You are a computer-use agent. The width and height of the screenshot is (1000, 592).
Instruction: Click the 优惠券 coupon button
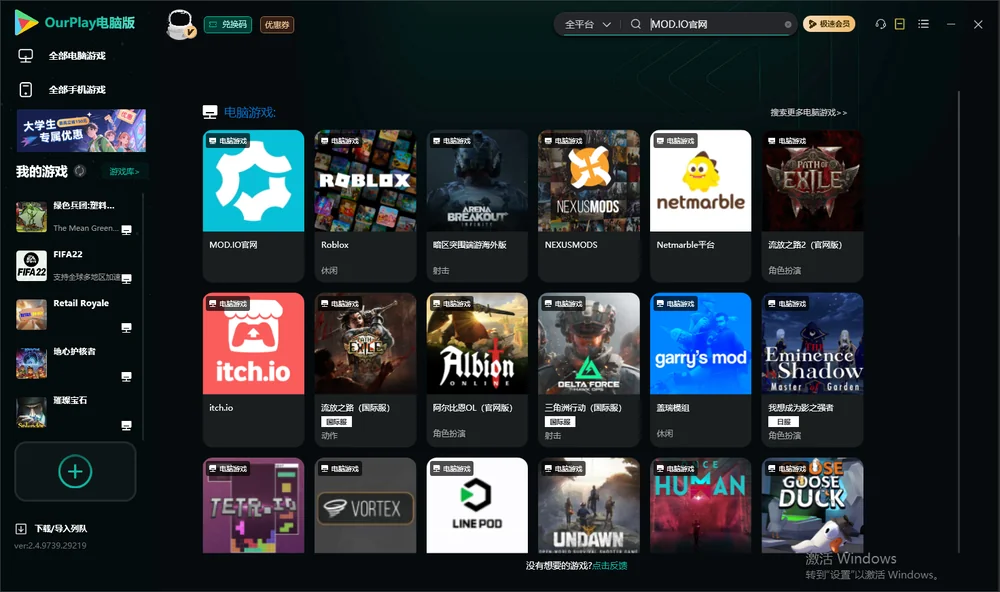[x=277, y=25]
